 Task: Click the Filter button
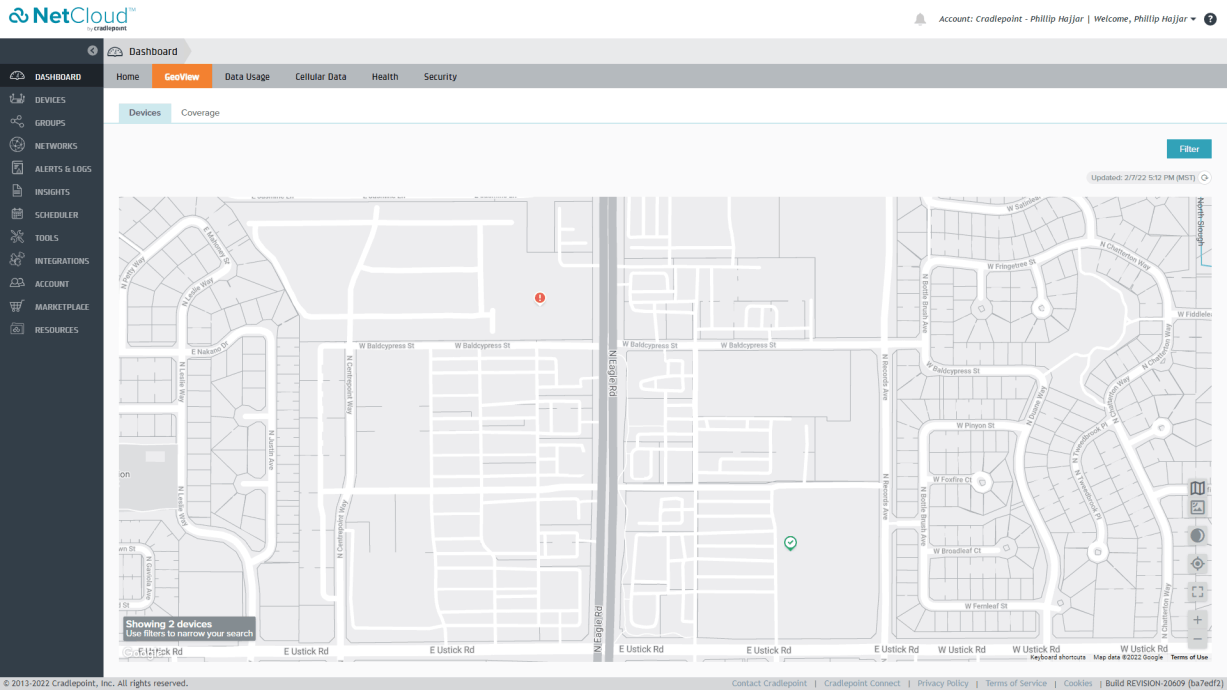click(x=1189, y=149)
